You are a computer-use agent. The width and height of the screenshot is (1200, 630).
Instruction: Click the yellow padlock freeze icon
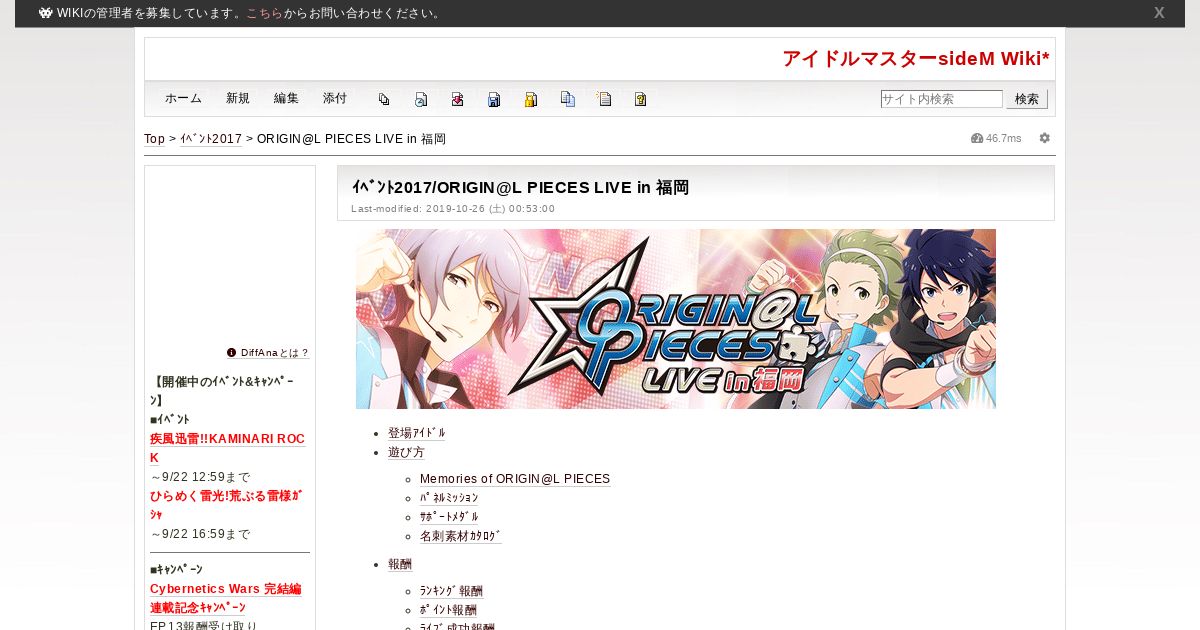point(531,99)
